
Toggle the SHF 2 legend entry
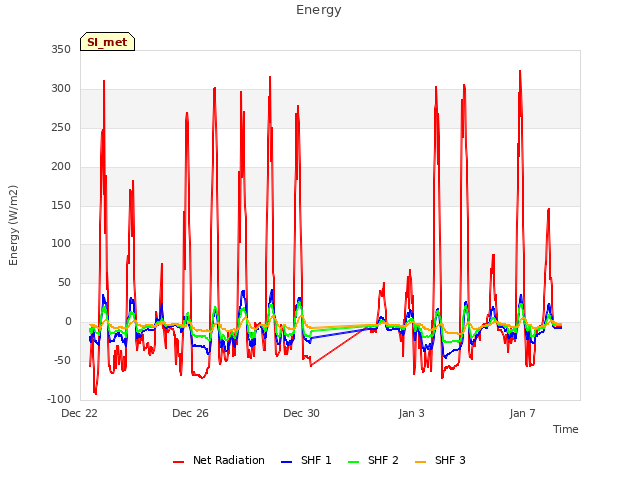coord(373,460)
